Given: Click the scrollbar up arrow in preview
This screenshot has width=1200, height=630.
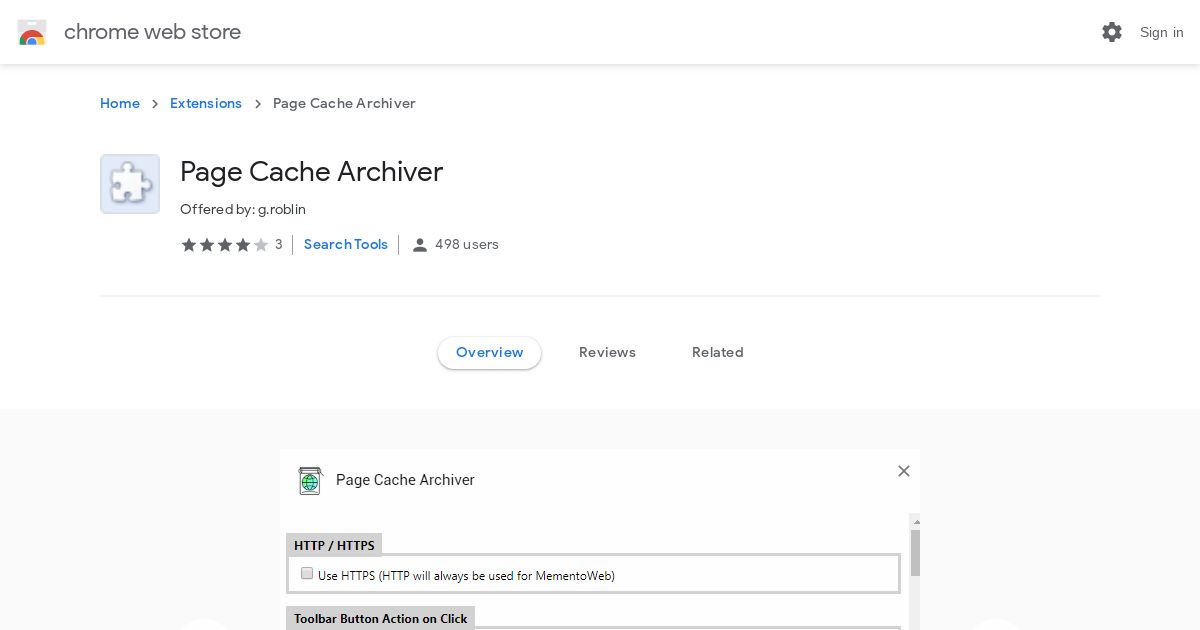Looking at the screenshot, I should pyautogui.click(x=915, y=522).
